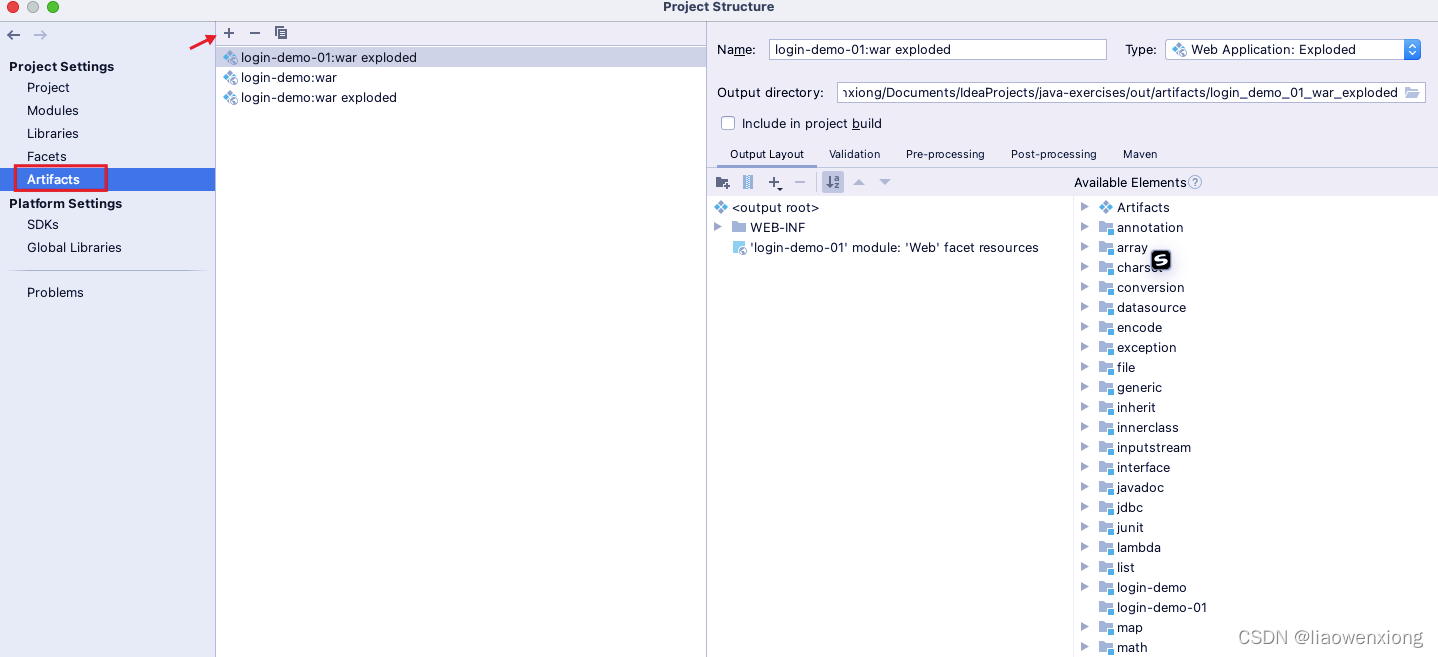The image size is (1438, 657).
Task: Select the javadoc module folder icon
Action: pyautogui.click(x=1106, y=487)
